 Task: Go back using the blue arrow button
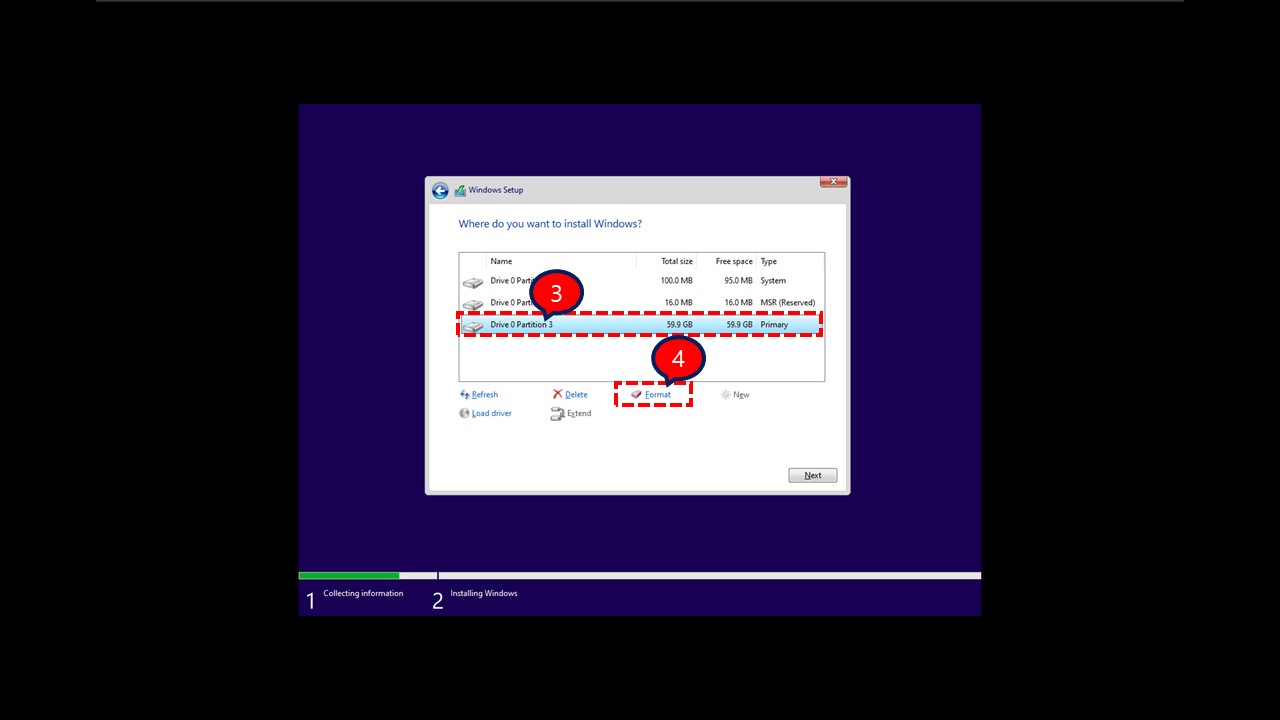(x=440, y=190)
